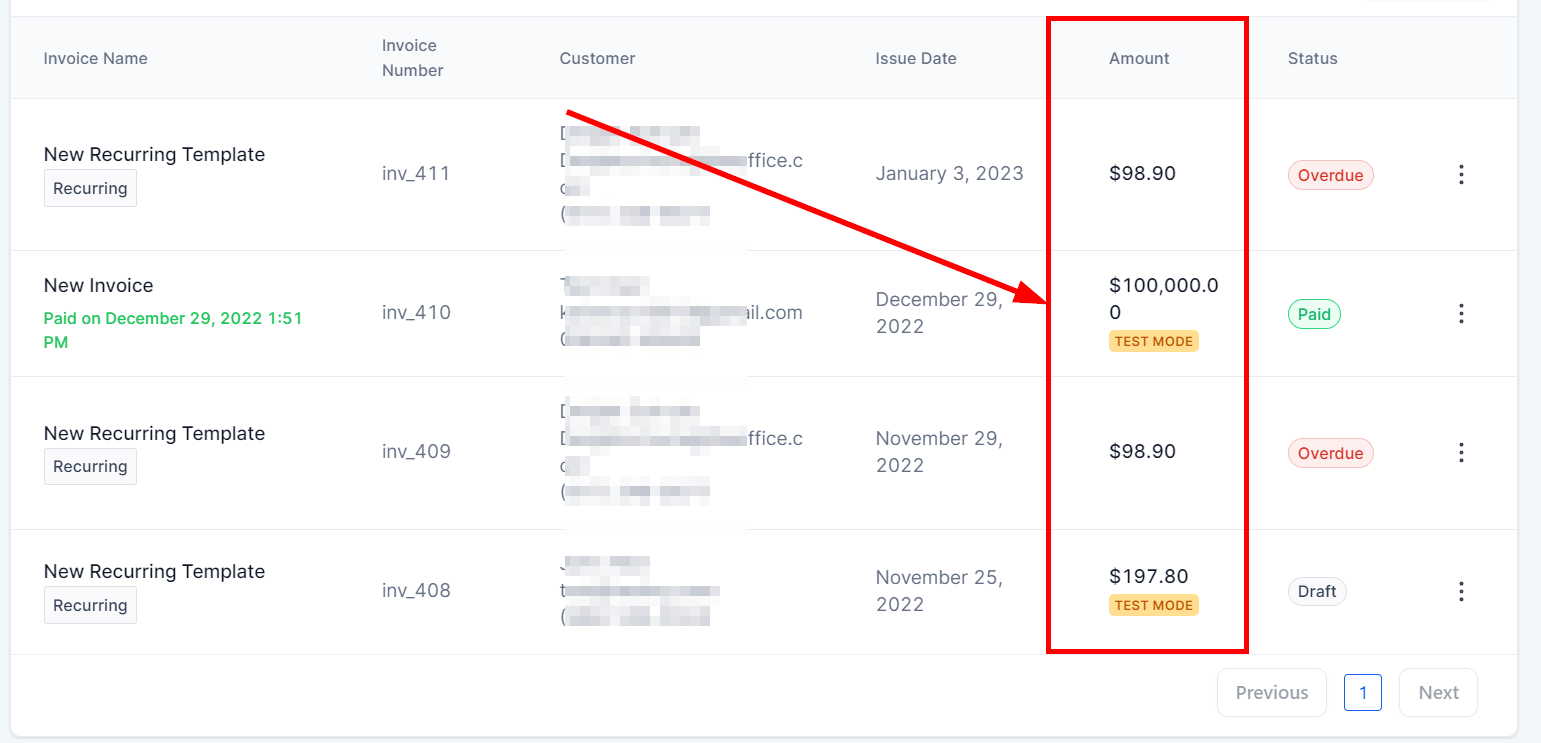Screen dimensions: 1541x743
Task: Open three-dot menu for invoice inv_408
Action: tap(1461, 591)
